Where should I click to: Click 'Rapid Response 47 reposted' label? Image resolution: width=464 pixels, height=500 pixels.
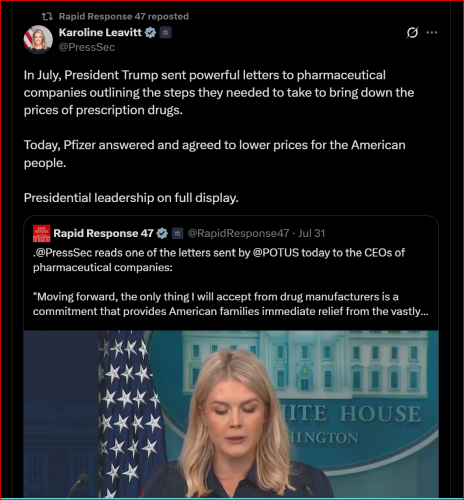coord(124,16)
